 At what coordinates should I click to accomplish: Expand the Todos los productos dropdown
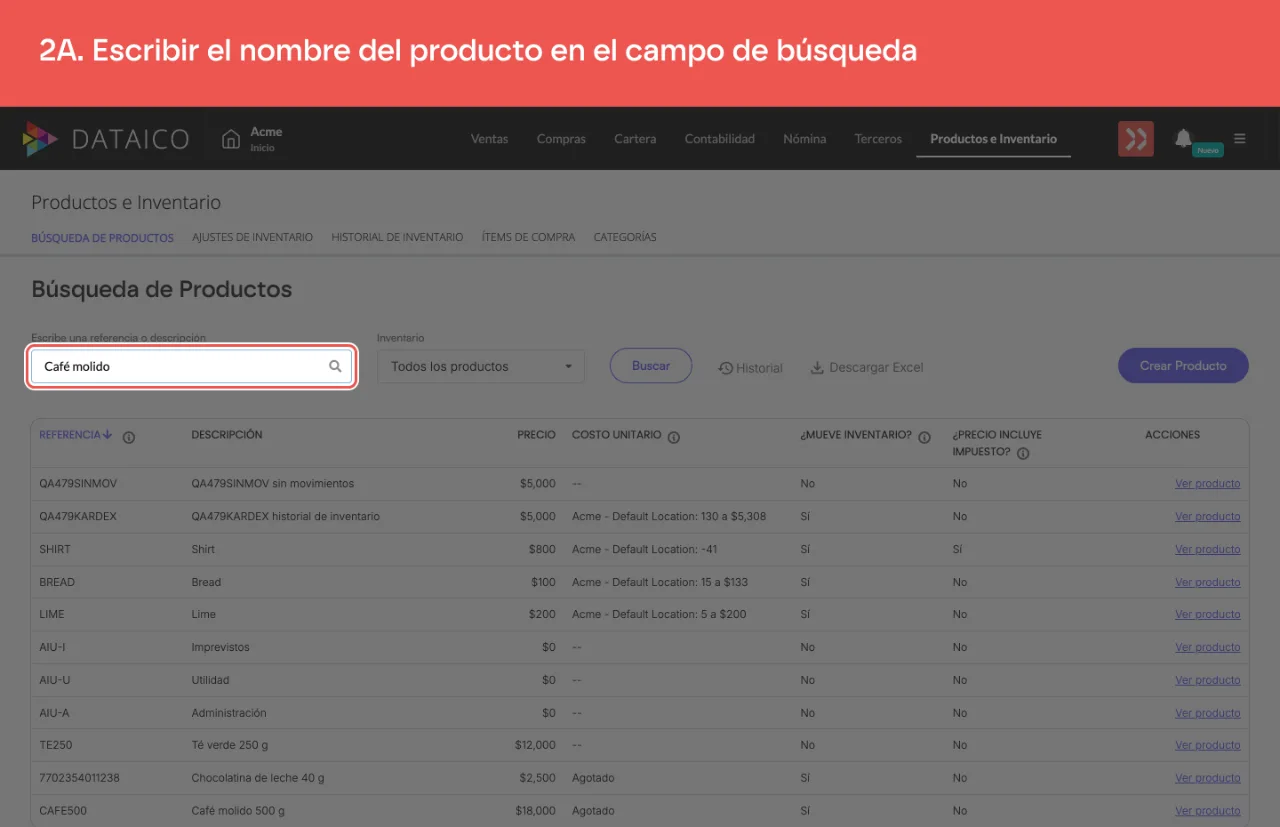click(481, 367)
